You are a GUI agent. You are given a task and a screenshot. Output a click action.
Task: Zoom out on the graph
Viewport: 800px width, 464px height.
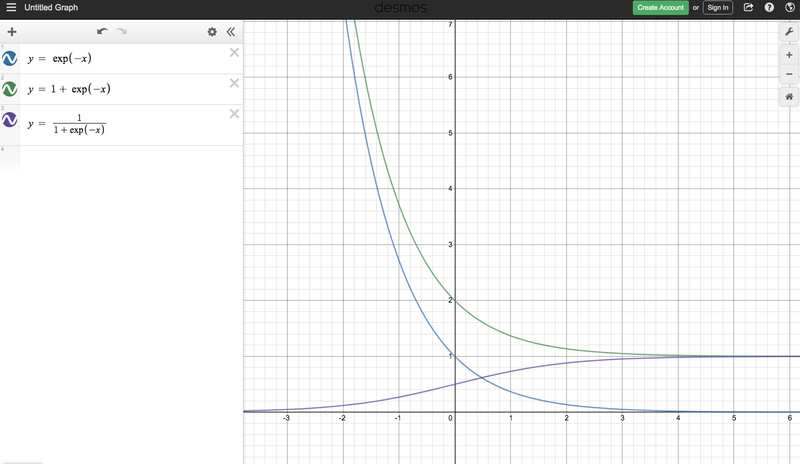tap(789, 75)
